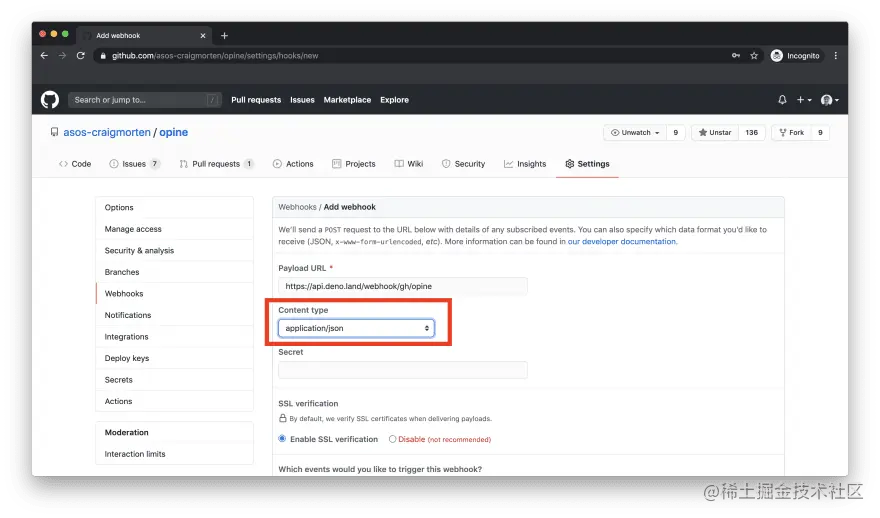Open the notifications bell
This screenshot has height=518, width=880.
(x=782, y=100)
